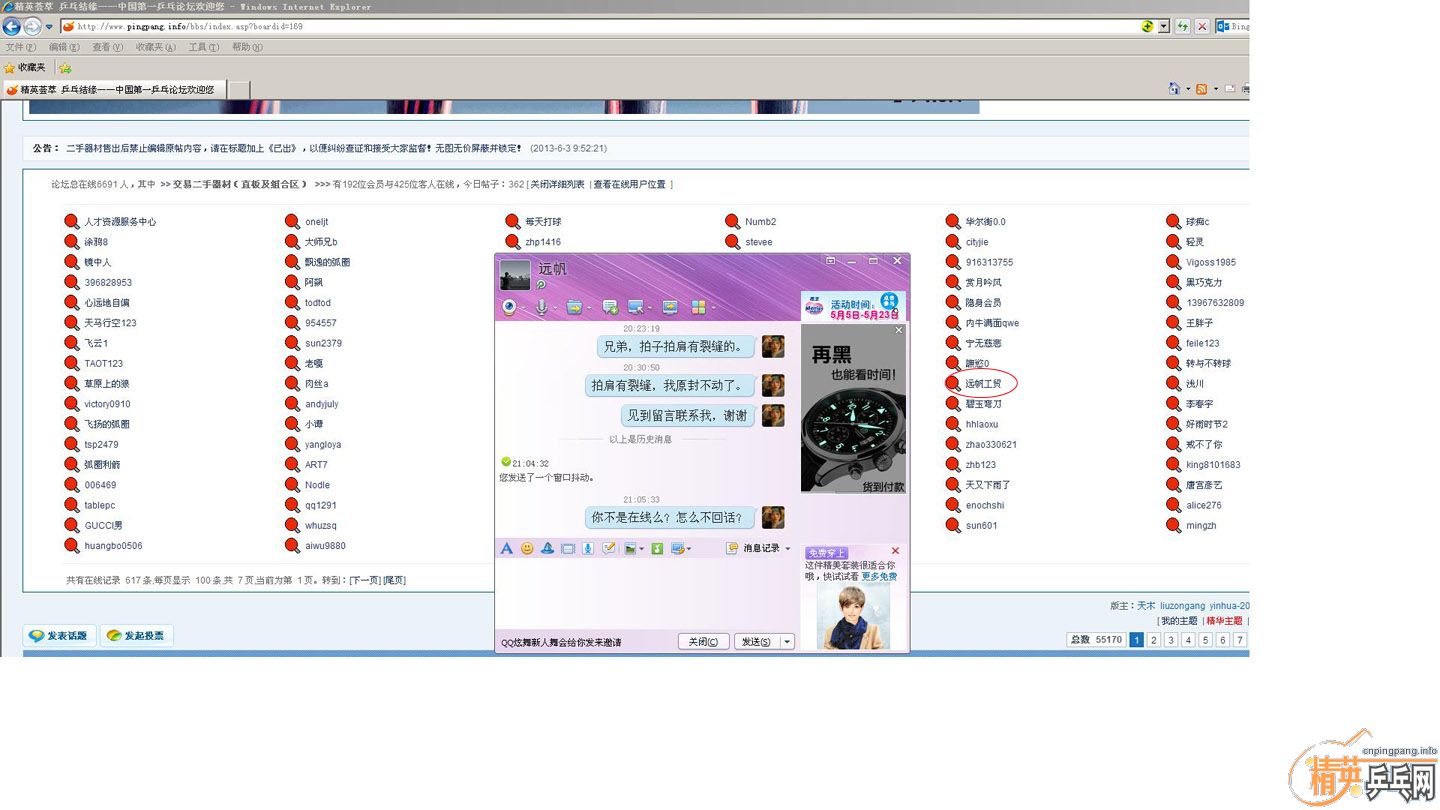
Task: Open the emoji smiley picker
Action: (527, 549)
